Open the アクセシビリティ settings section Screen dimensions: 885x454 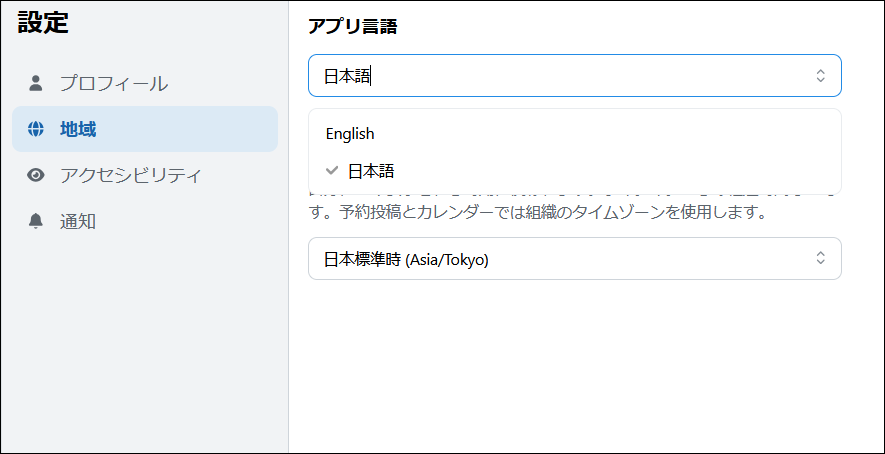click(x=145, y=175)
